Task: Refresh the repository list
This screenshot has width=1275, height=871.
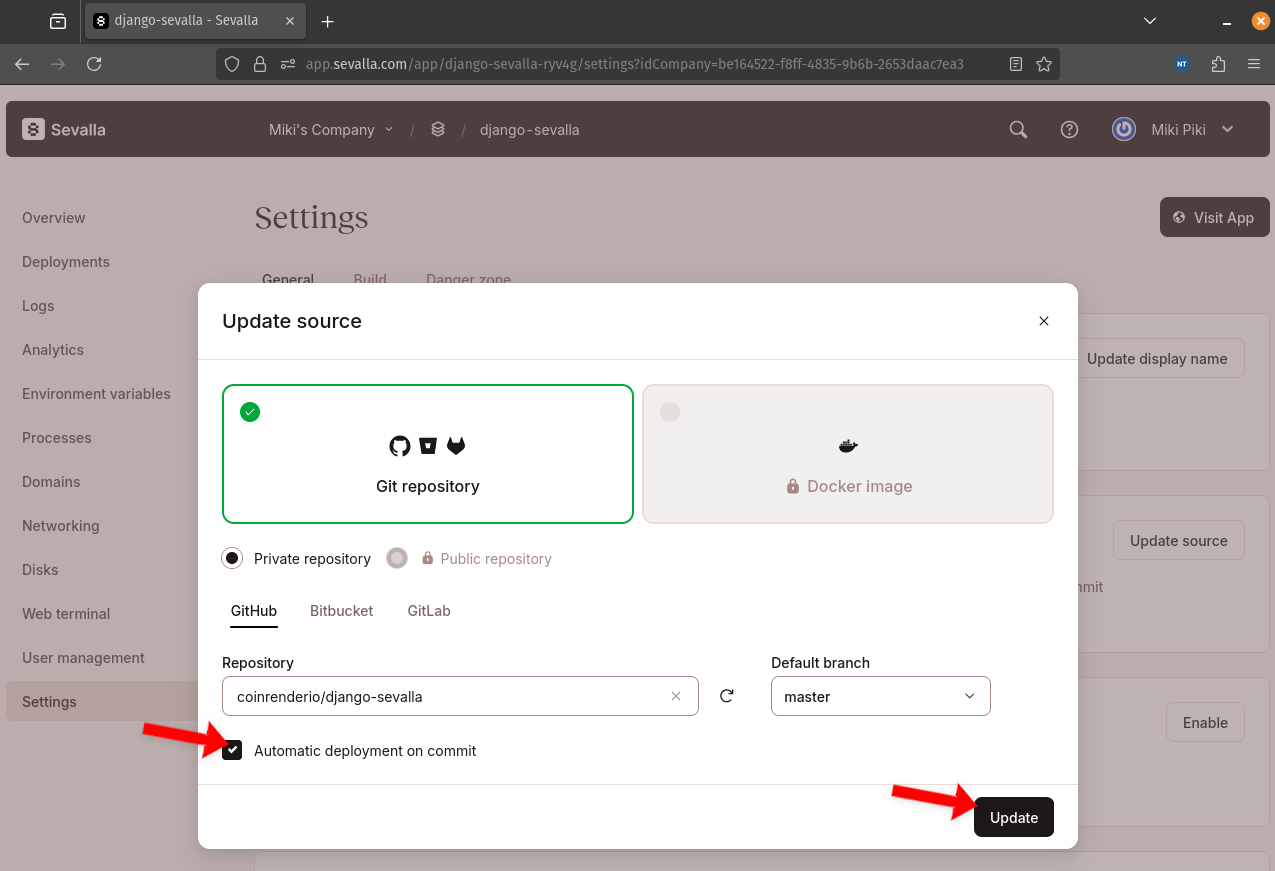Action: [726, 696]
